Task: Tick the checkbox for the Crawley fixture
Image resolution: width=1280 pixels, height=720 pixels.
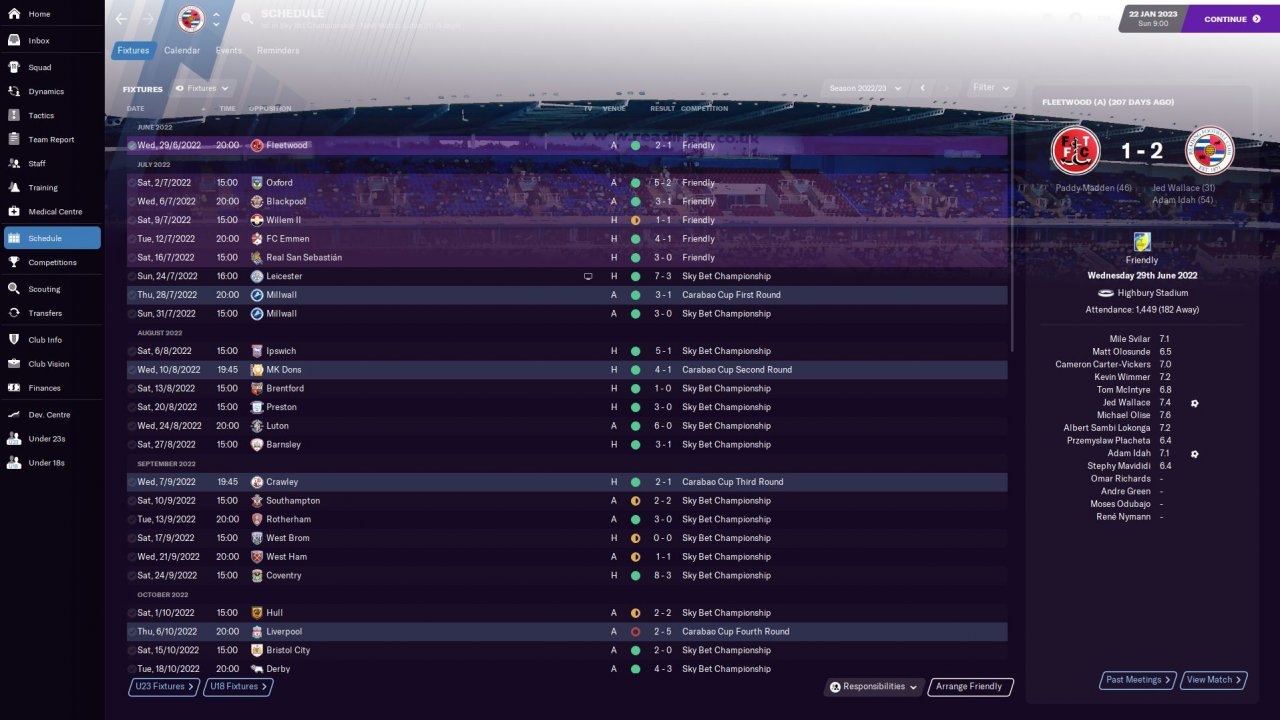Action: click(x=132, y=482)
